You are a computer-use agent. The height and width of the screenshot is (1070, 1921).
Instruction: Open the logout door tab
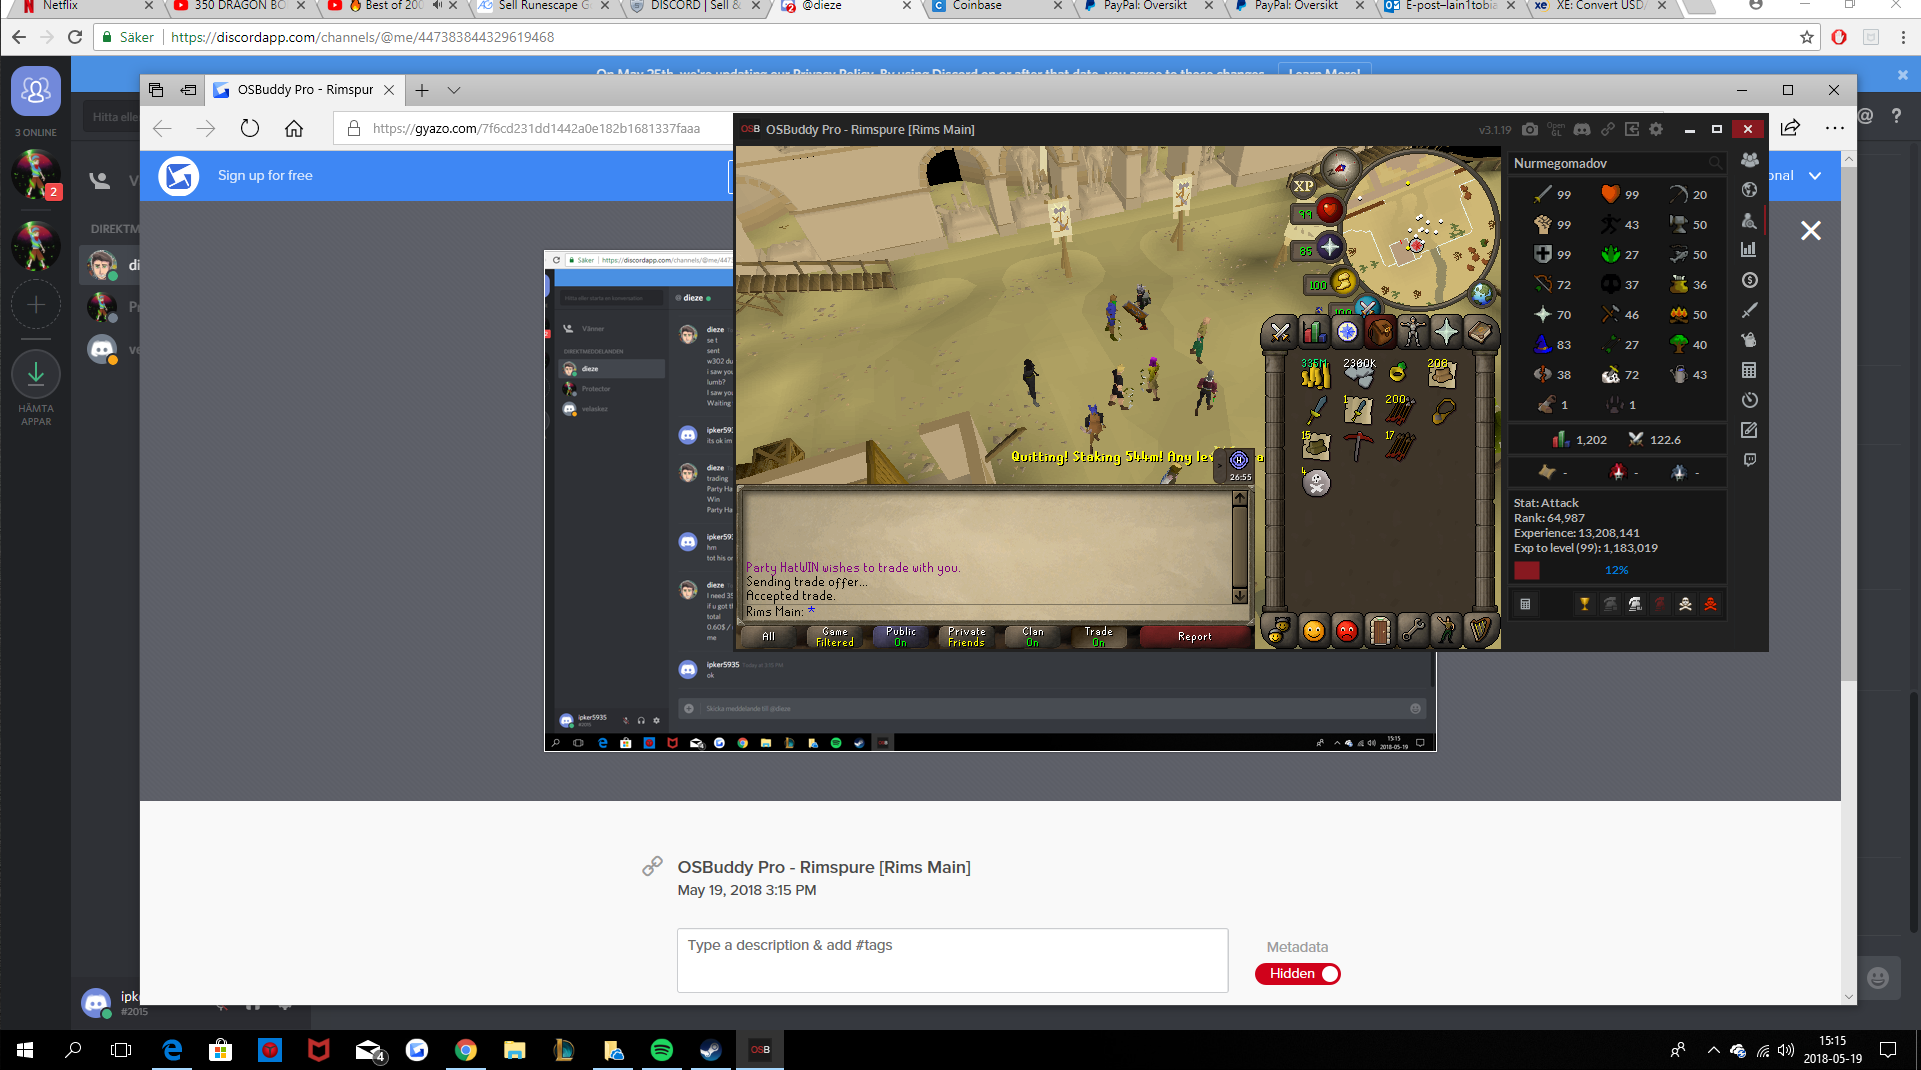tap(1380, 631)
